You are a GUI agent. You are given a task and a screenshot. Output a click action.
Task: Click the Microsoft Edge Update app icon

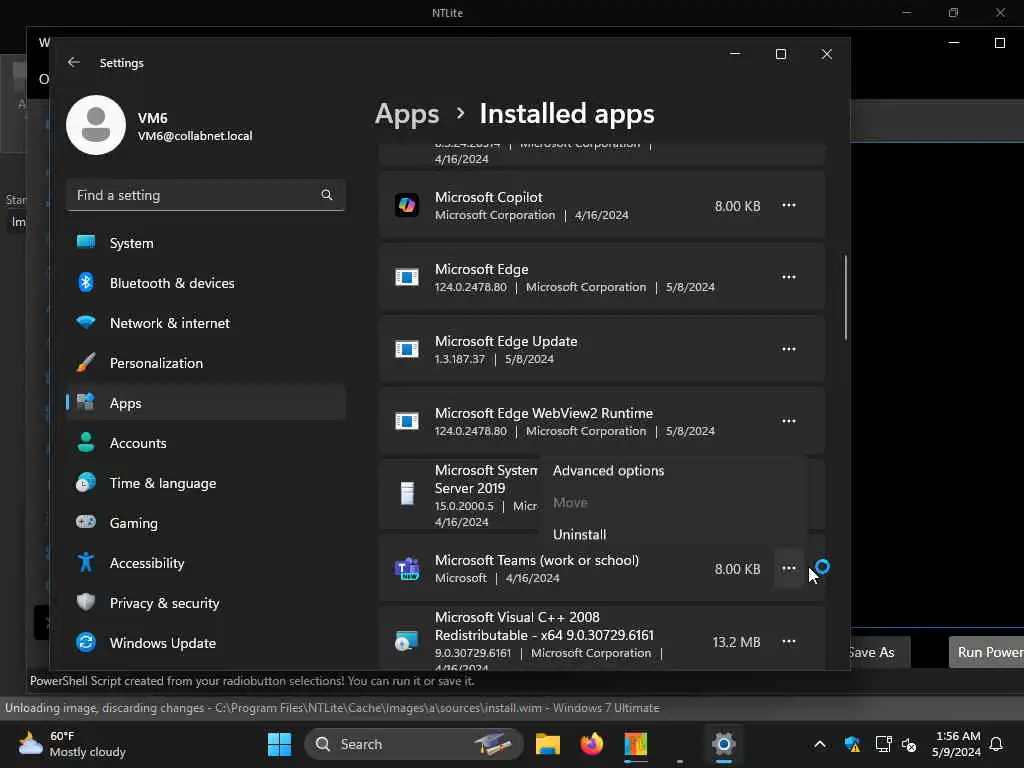[x=407, y=349]
